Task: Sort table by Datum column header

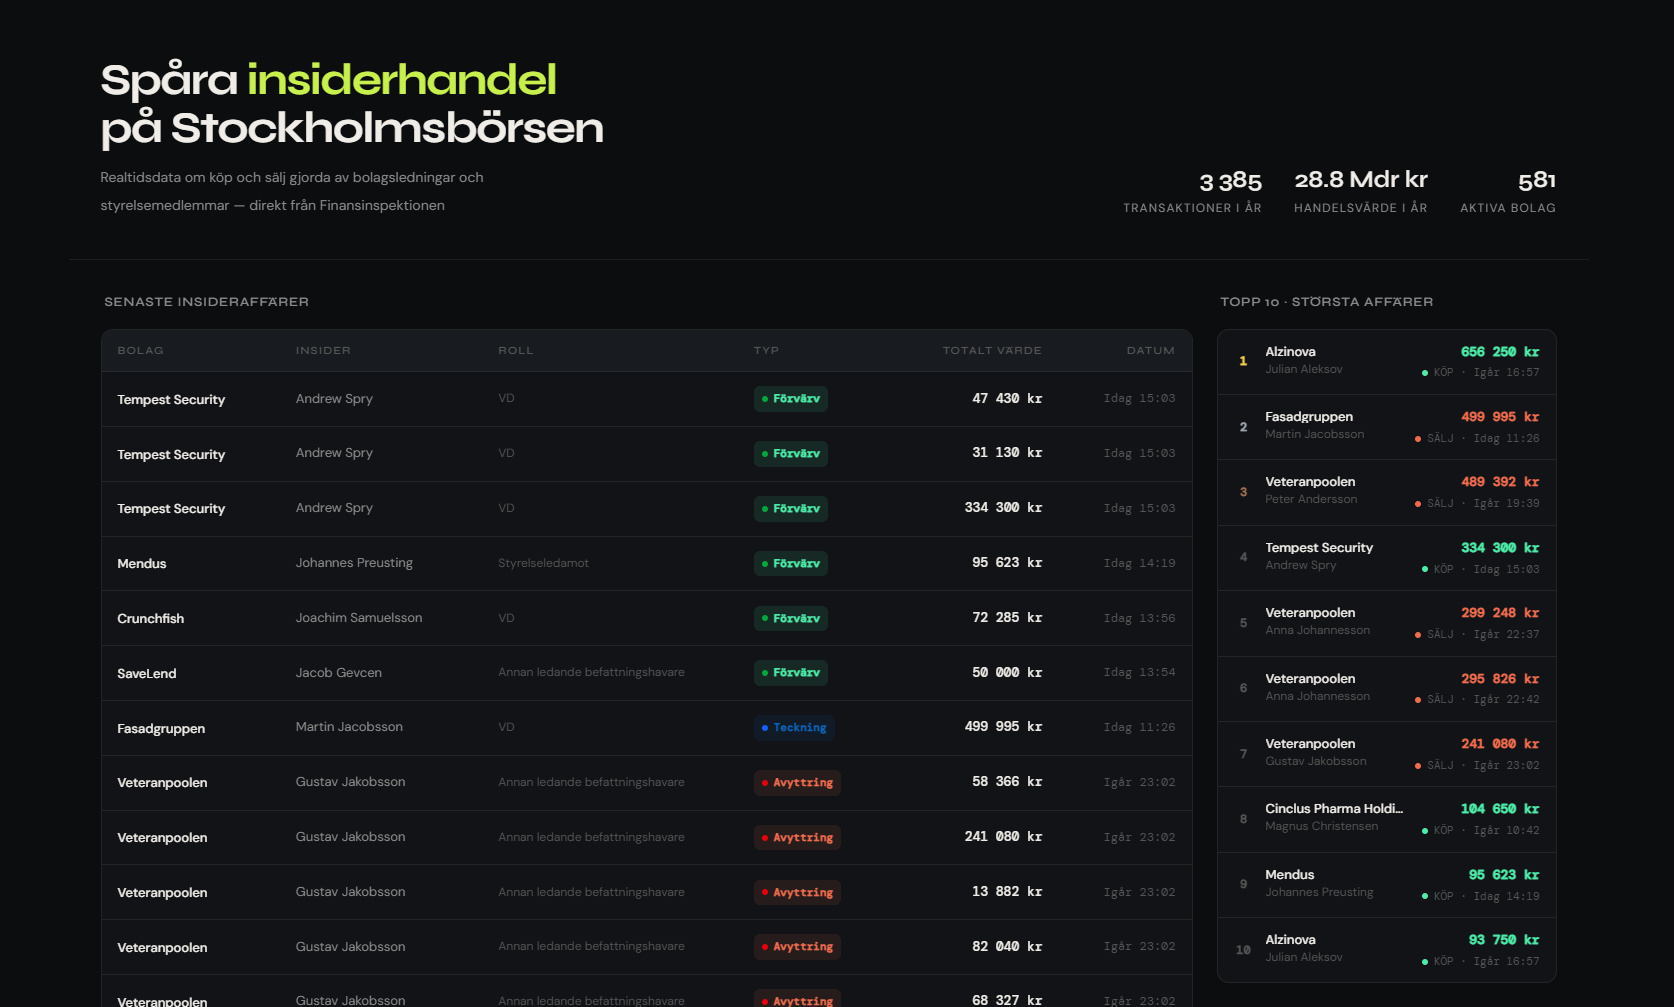Action: [x=1150, y=351]
